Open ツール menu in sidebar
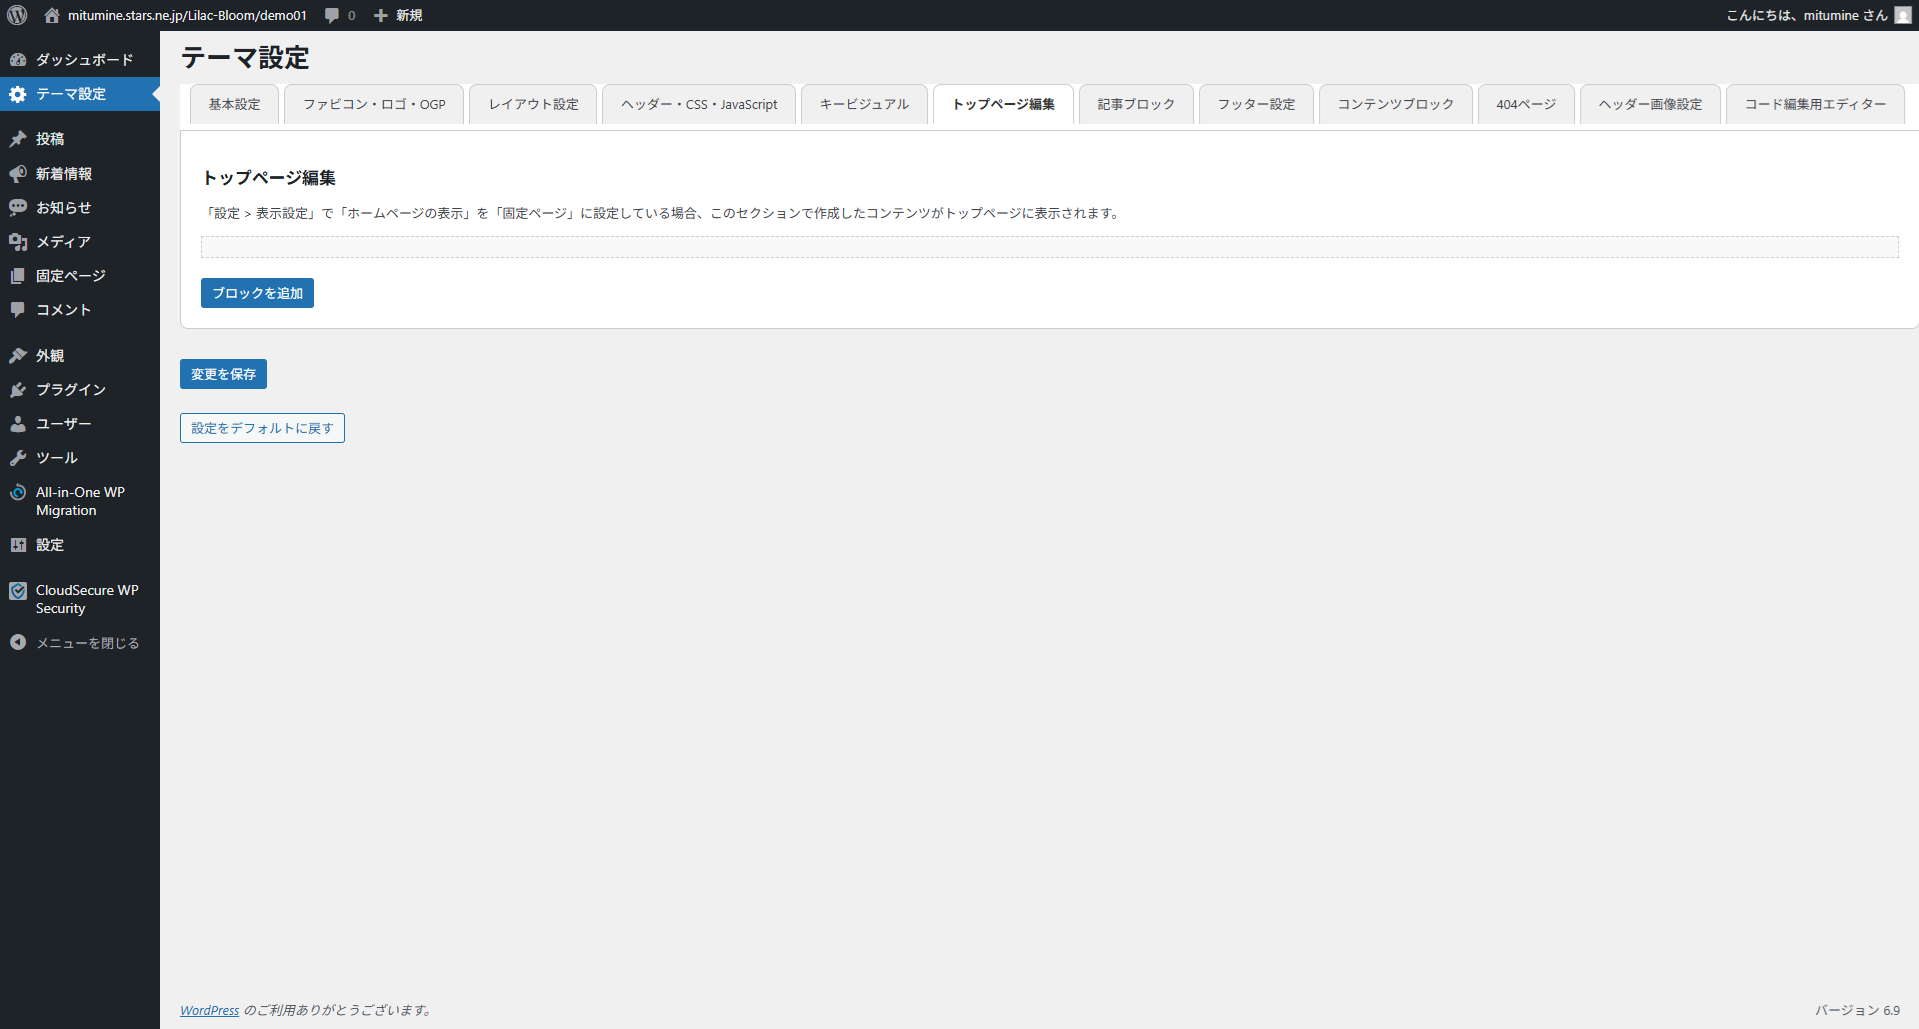 pyautogui.click(x=56, y=458)
